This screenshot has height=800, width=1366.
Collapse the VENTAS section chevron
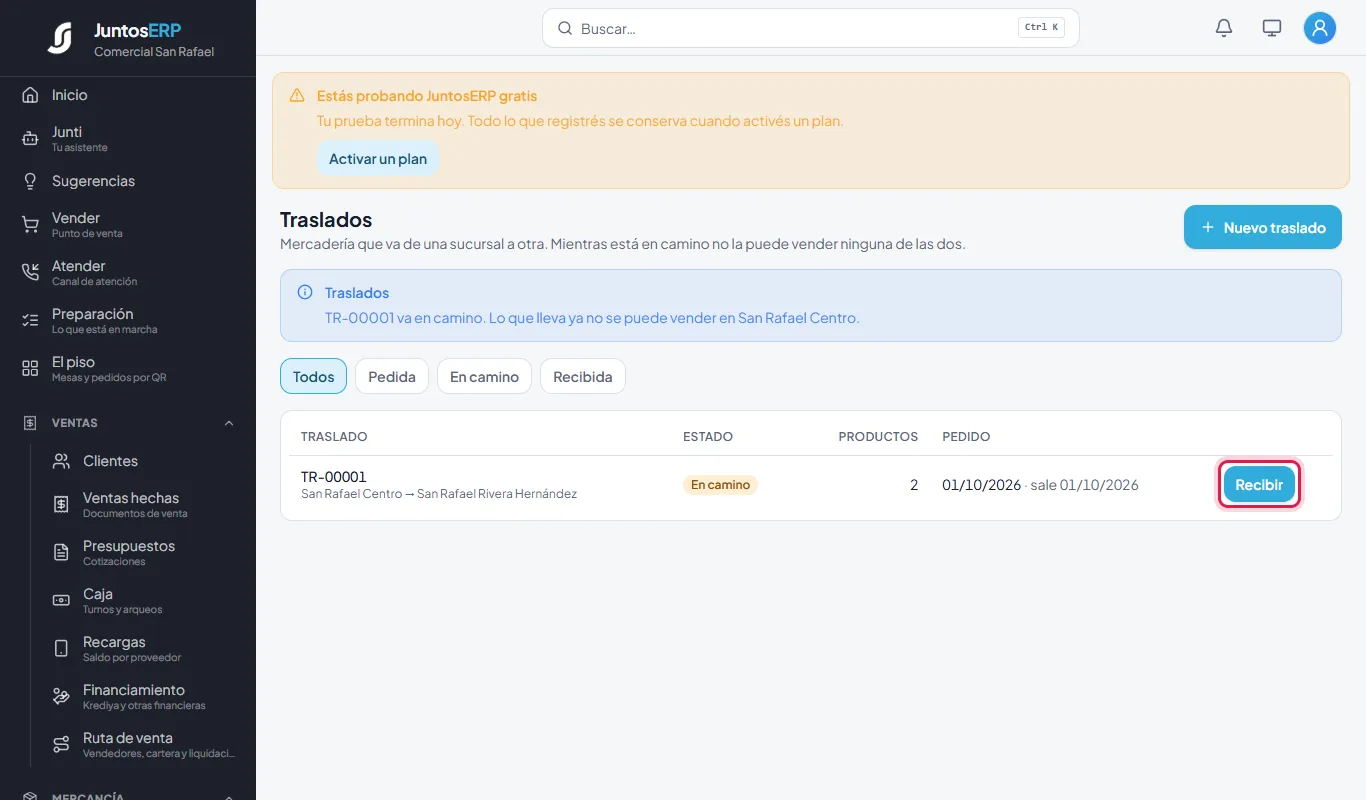click(x=229, y=423)
